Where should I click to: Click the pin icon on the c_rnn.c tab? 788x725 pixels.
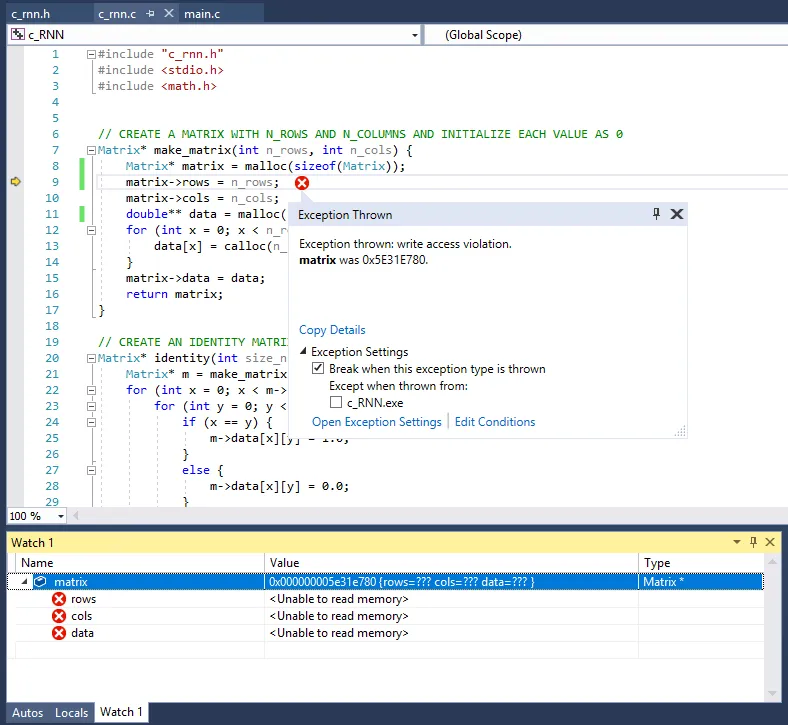pos(150,14)
